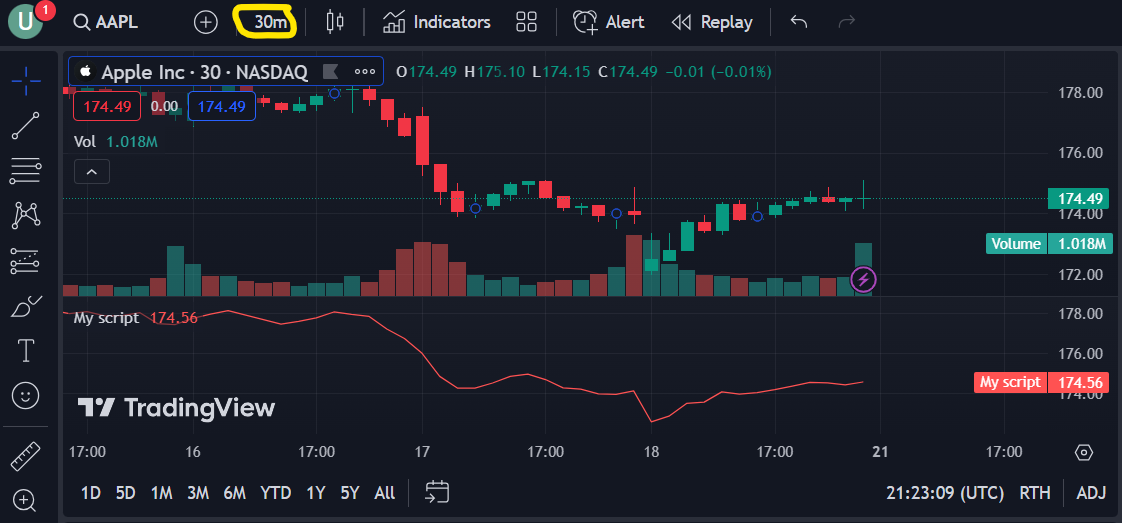
Task: Set date range to 5D
Action: tap(125, 493)
